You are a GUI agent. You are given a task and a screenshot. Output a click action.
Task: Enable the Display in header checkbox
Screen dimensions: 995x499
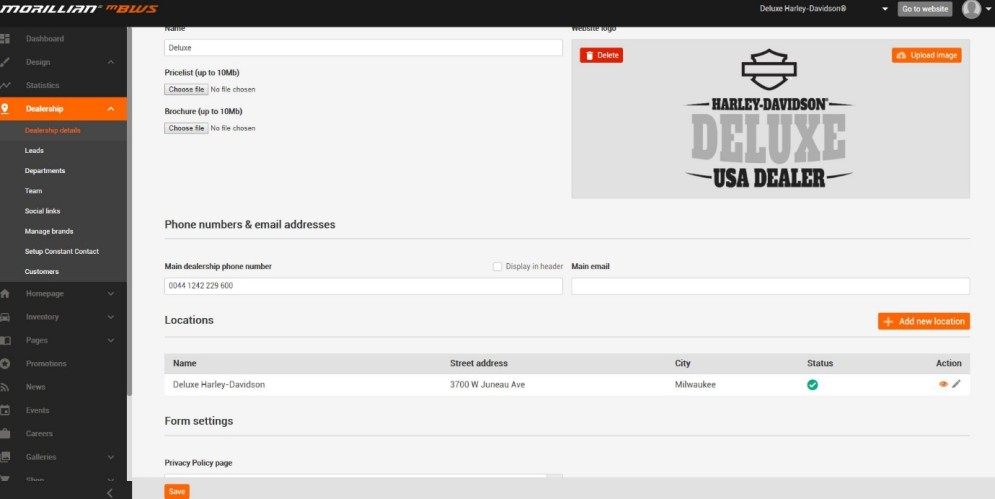point(498,266)
